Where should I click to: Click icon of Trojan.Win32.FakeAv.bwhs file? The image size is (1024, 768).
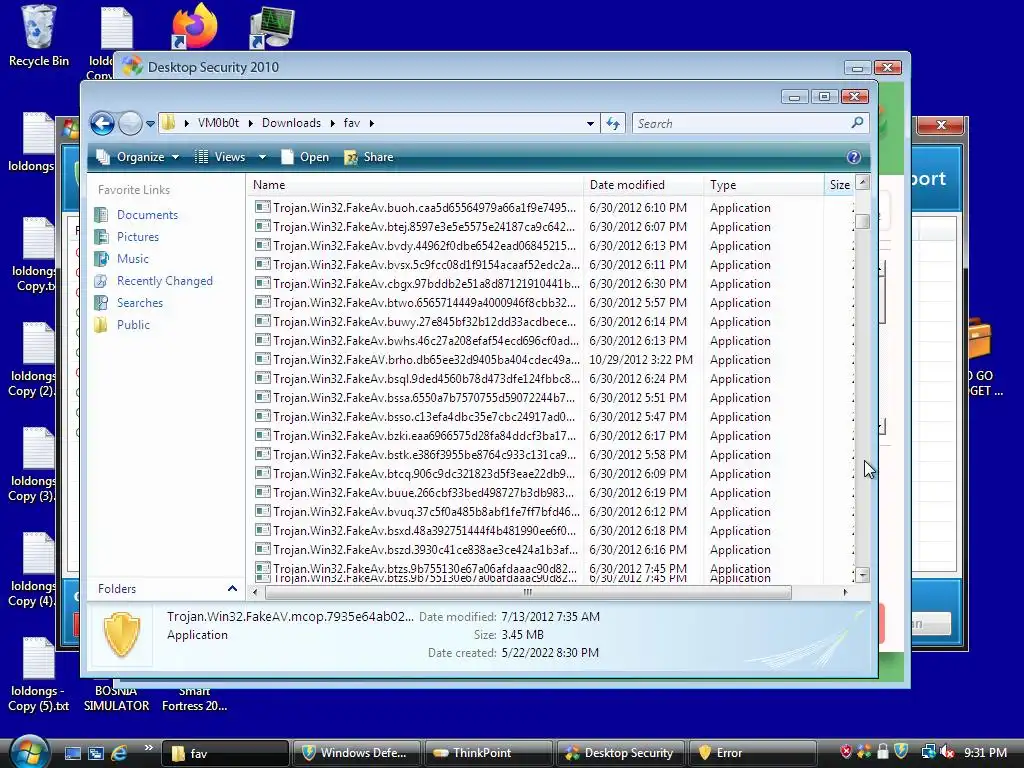tap(263, 340)
